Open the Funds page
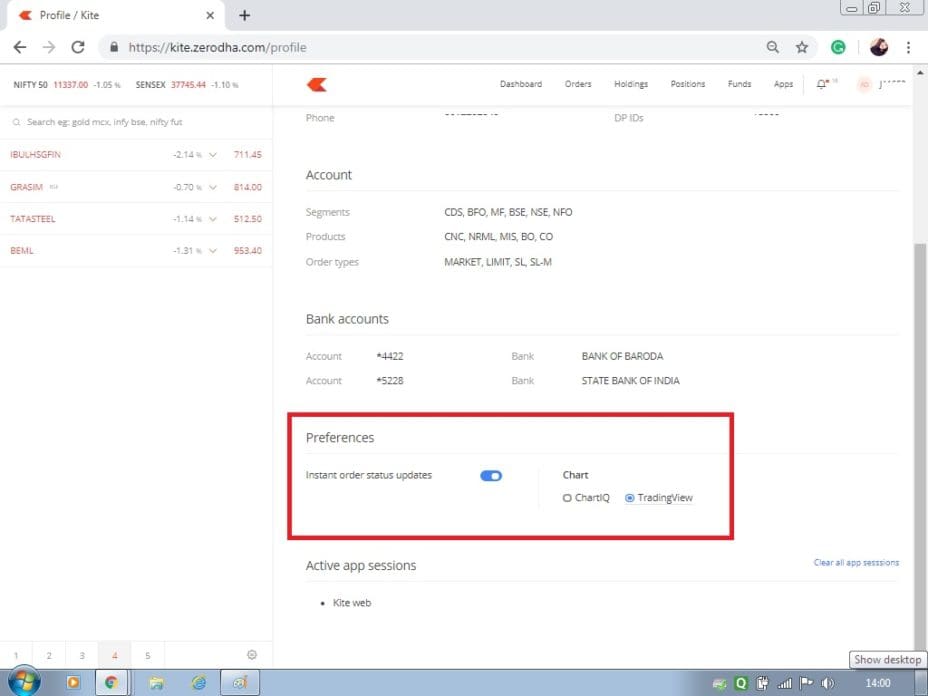Image resolution: width=928 pixels, height=696 pixels. (x=739, y=84)
